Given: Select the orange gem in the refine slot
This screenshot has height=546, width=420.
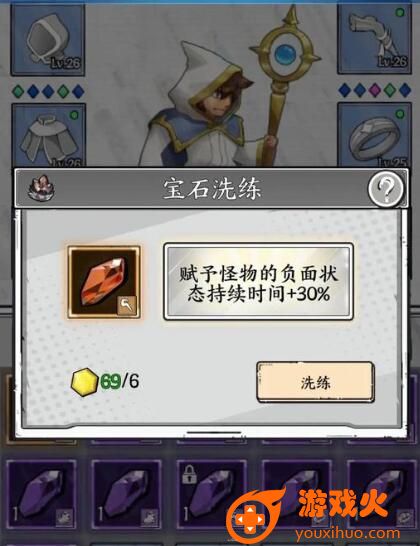Looking at the screenshot, I should (x=104, y=282).
